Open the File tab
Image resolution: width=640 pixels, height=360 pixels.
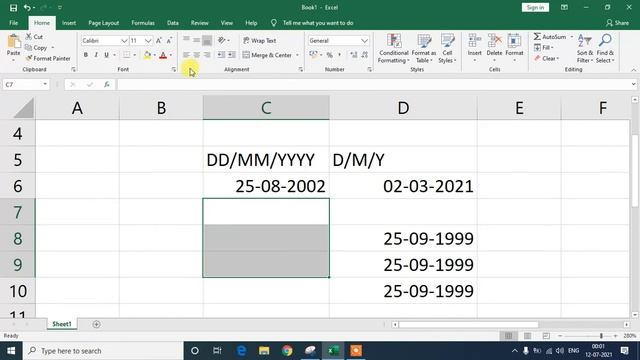coord(13,23)
